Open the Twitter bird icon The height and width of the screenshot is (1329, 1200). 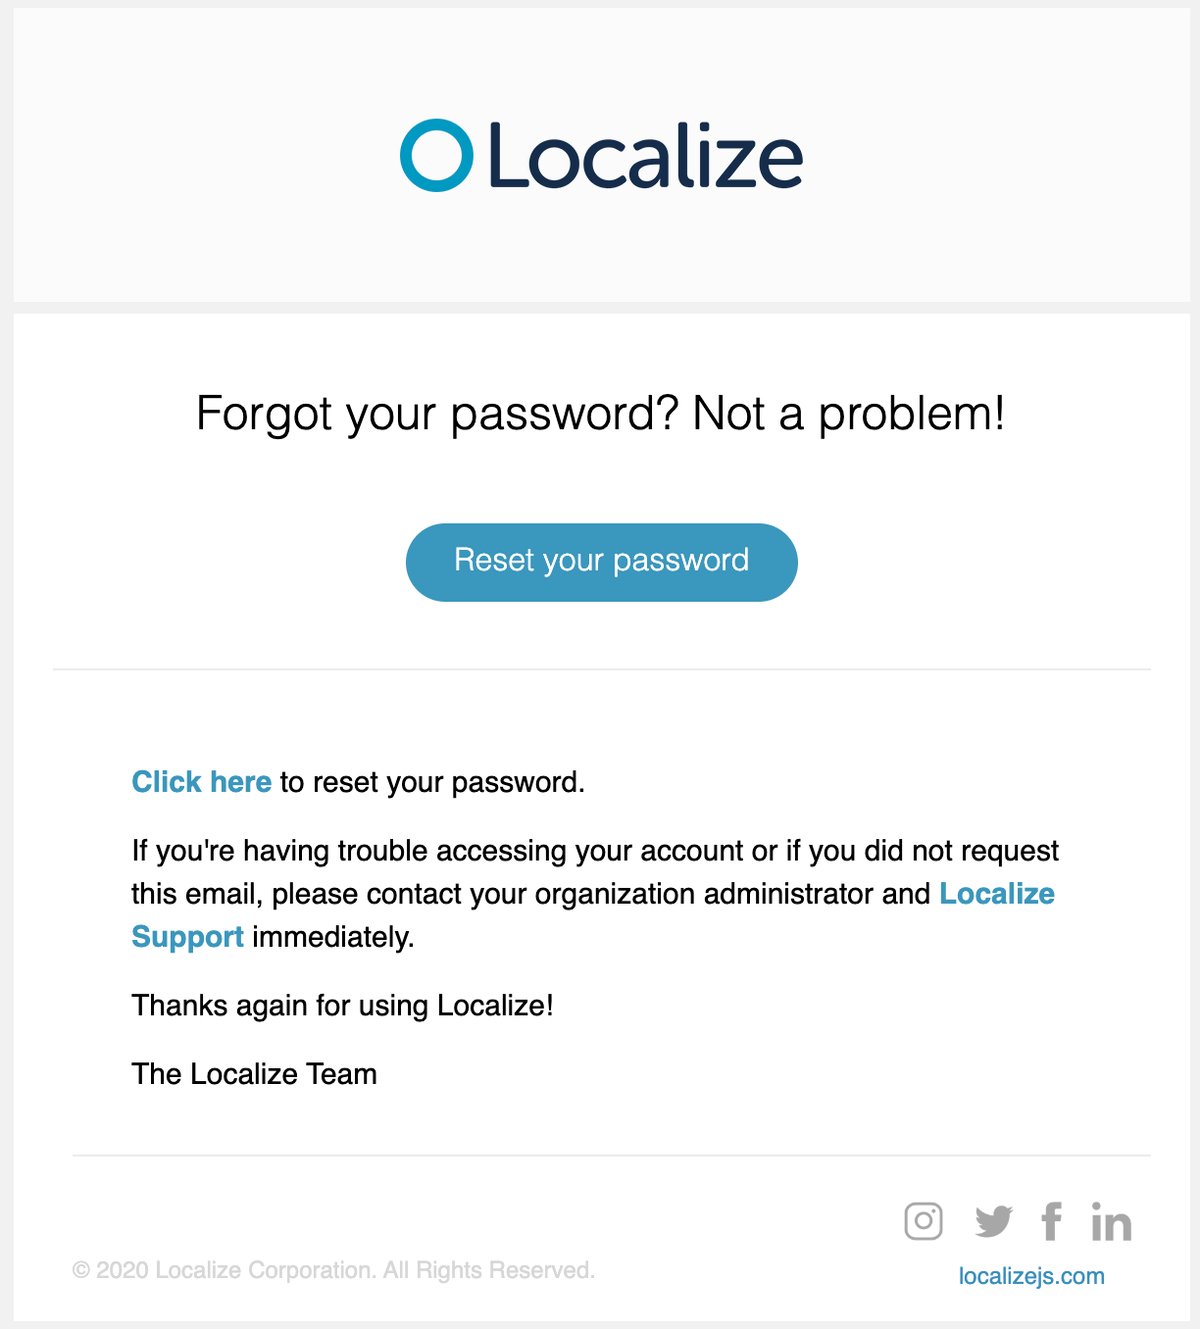994,1221
